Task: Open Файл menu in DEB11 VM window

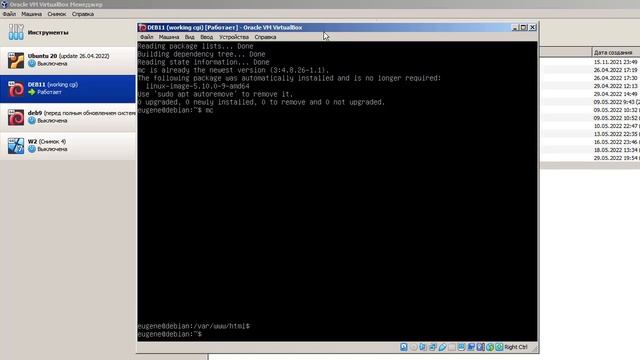Action: (147, 37)
